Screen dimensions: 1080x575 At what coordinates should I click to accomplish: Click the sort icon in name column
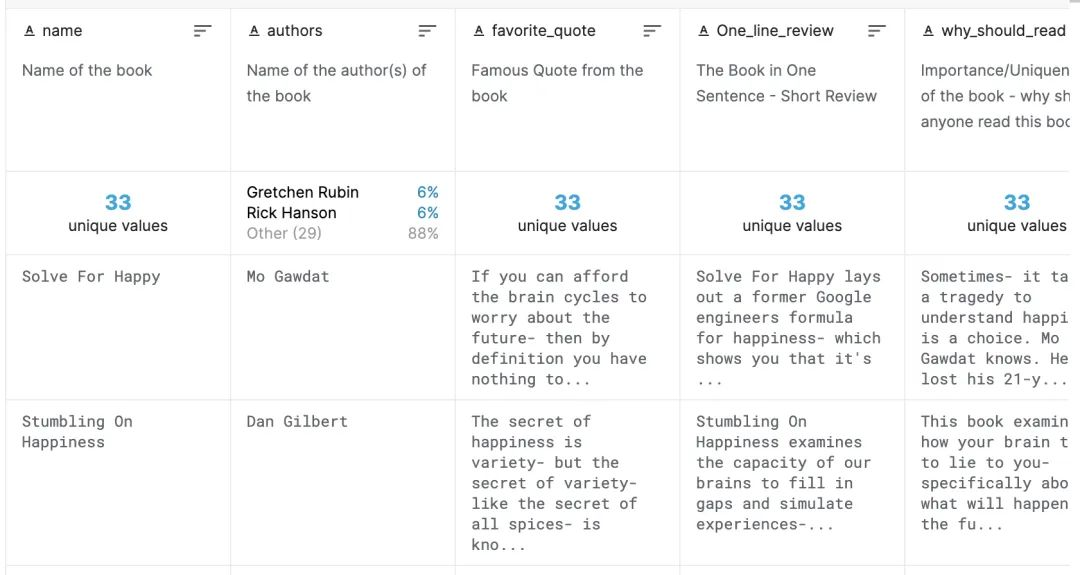[x=202, y=31]
